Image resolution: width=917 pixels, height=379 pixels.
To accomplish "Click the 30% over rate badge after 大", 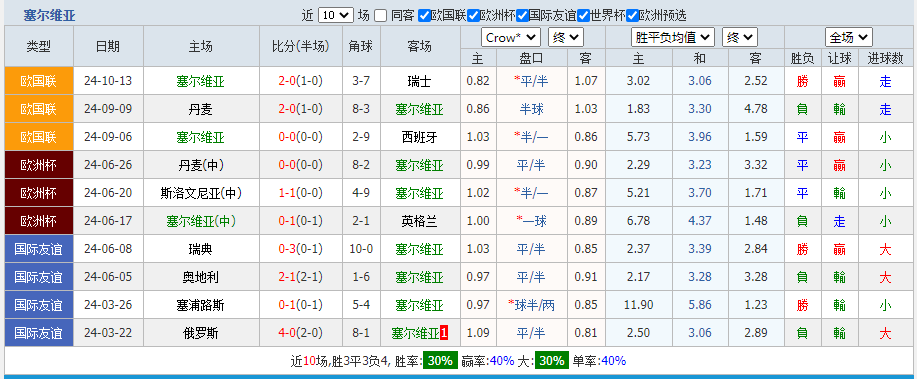I will click(551, 361).
